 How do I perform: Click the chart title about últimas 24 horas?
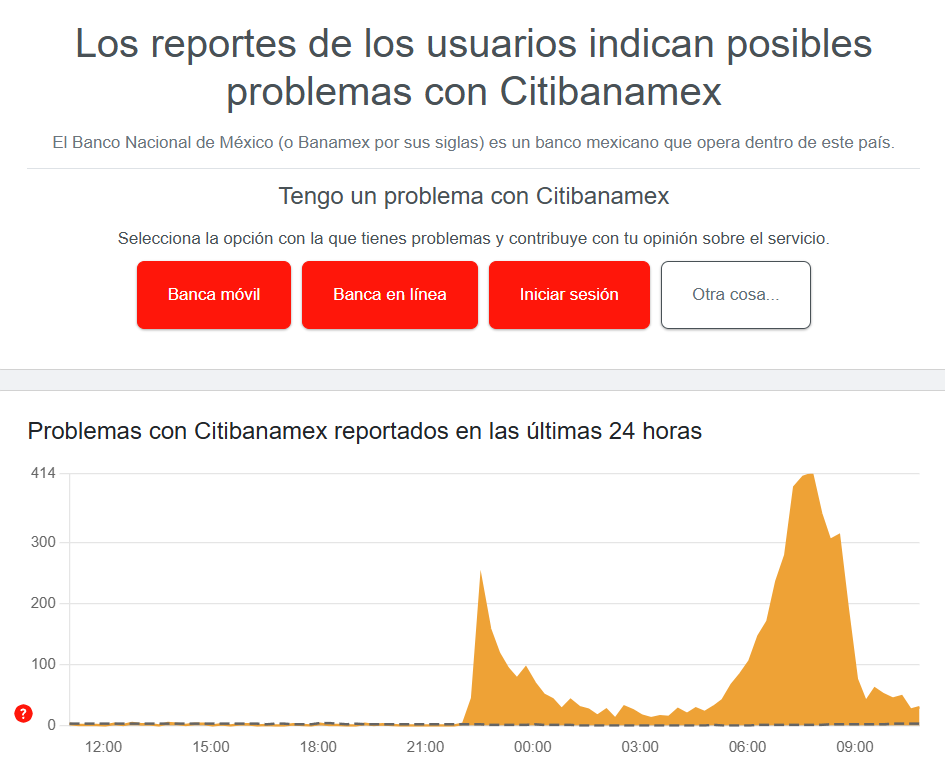tap(365, 432)
